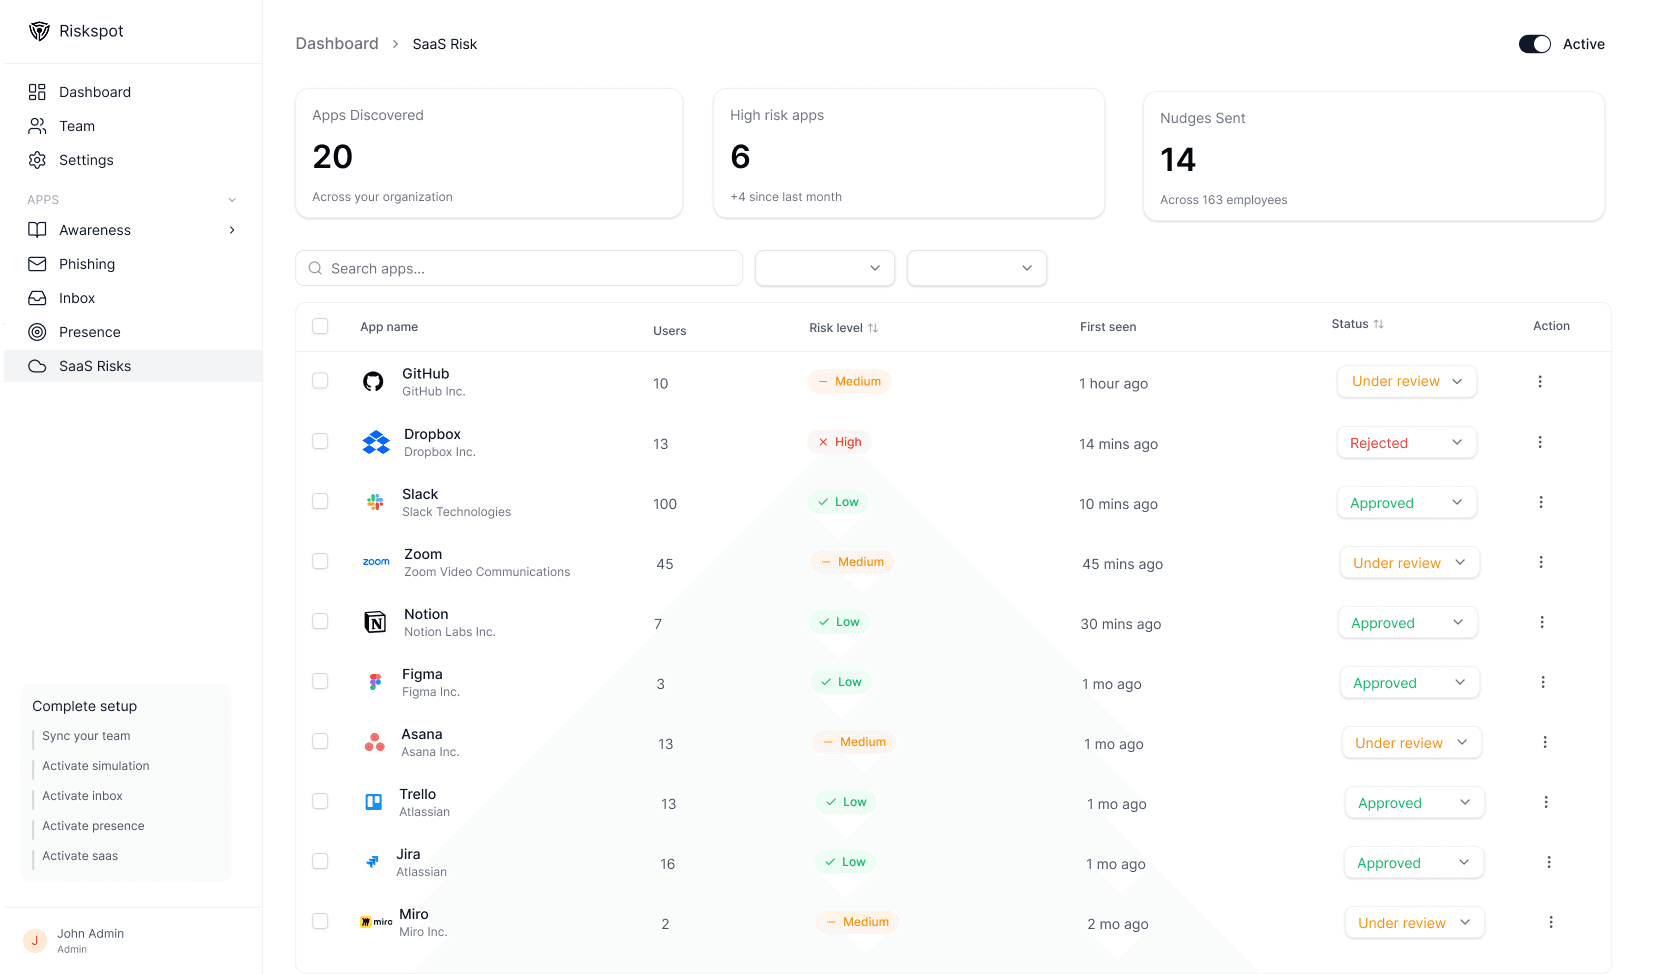Open the second empty filter dropdown
This screenshot has width=1659, height=974.
pos(977,268)
